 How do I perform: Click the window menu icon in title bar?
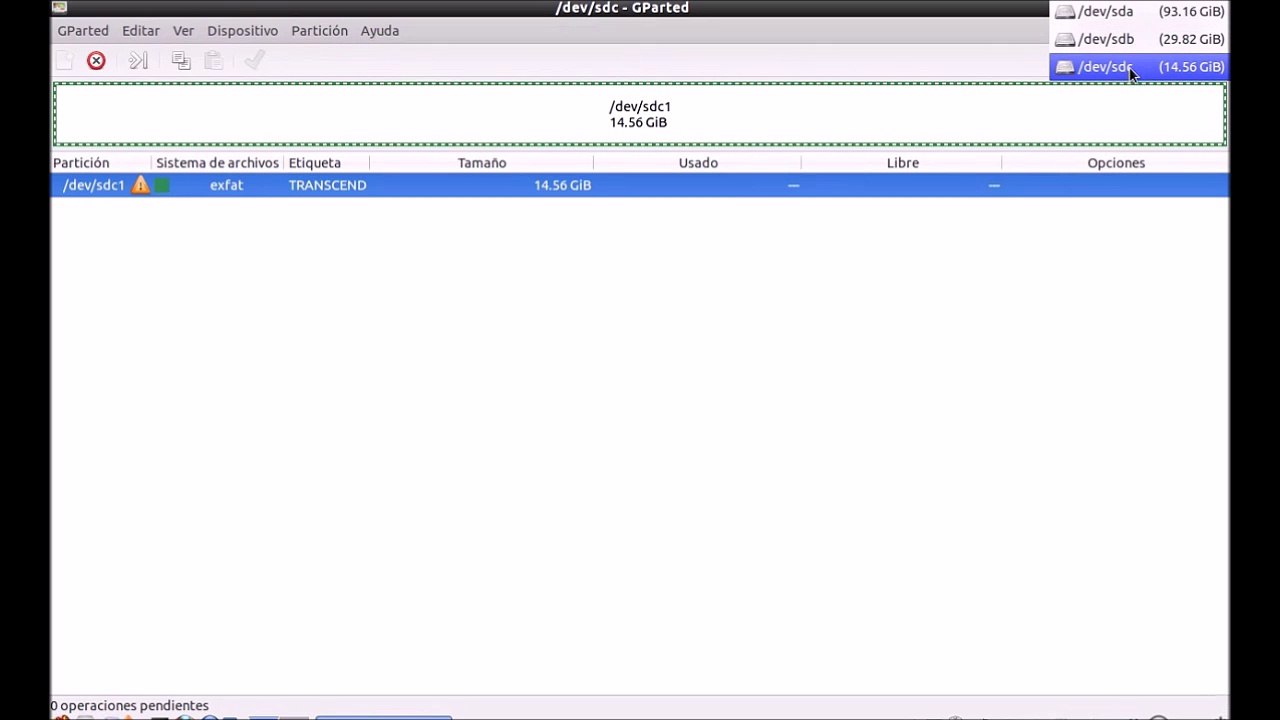point(60,8)
